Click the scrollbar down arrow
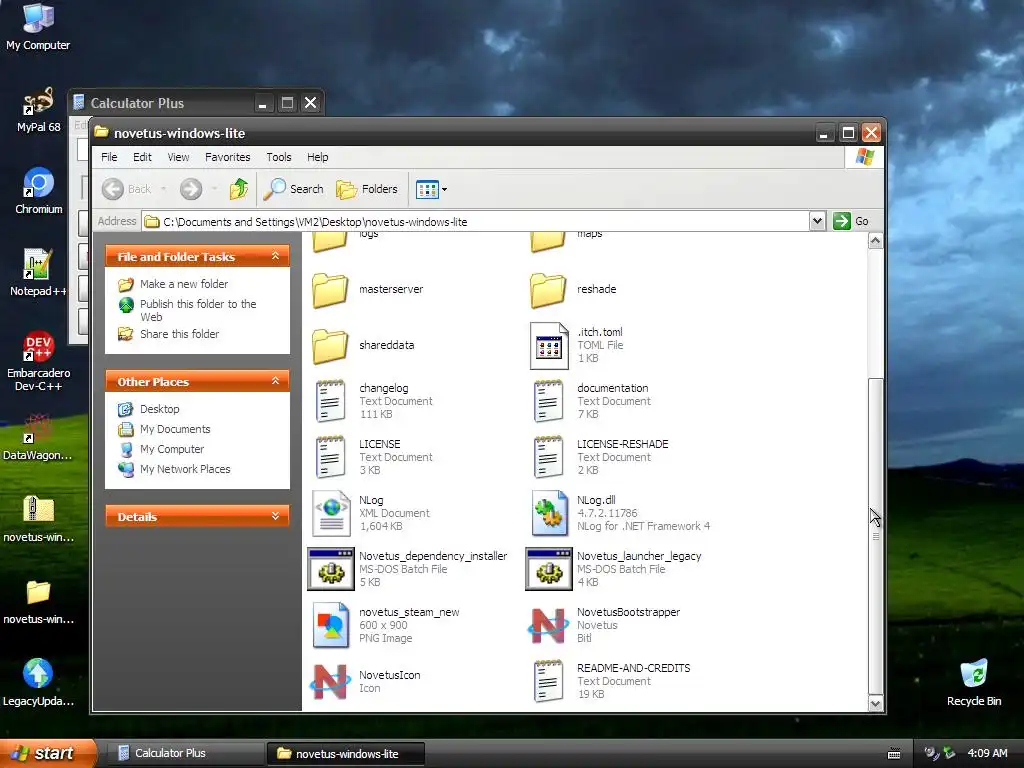The image size is (1024, 768). pyautogui.click(x=875, y=703)
